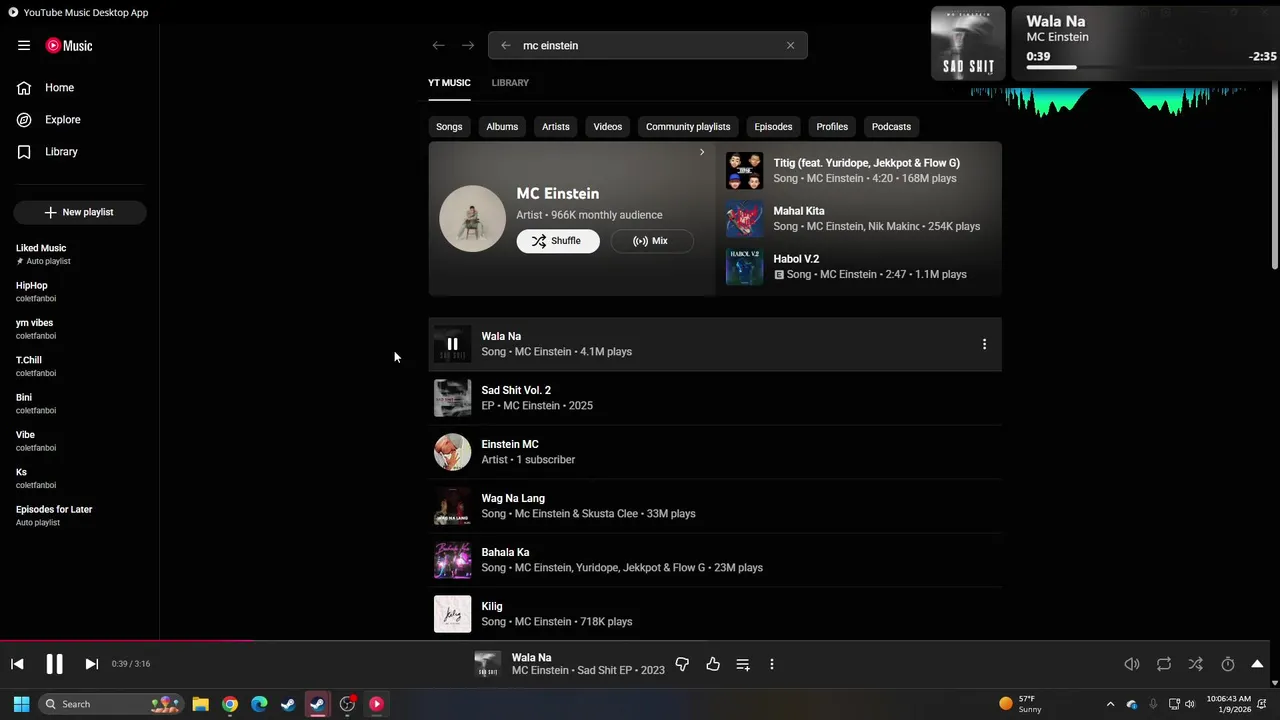The width and height of the screenshot is (1280, 720).
Task: Start the MC Einstein Mix
Action: click(651, 241)
